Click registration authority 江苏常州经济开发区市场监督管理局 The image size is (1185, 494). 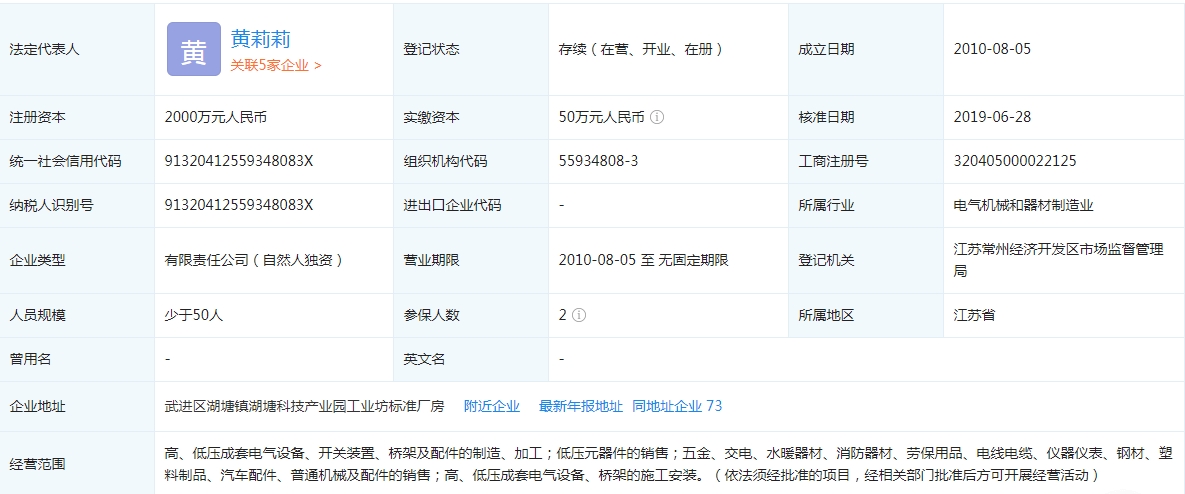(1058, 259)
